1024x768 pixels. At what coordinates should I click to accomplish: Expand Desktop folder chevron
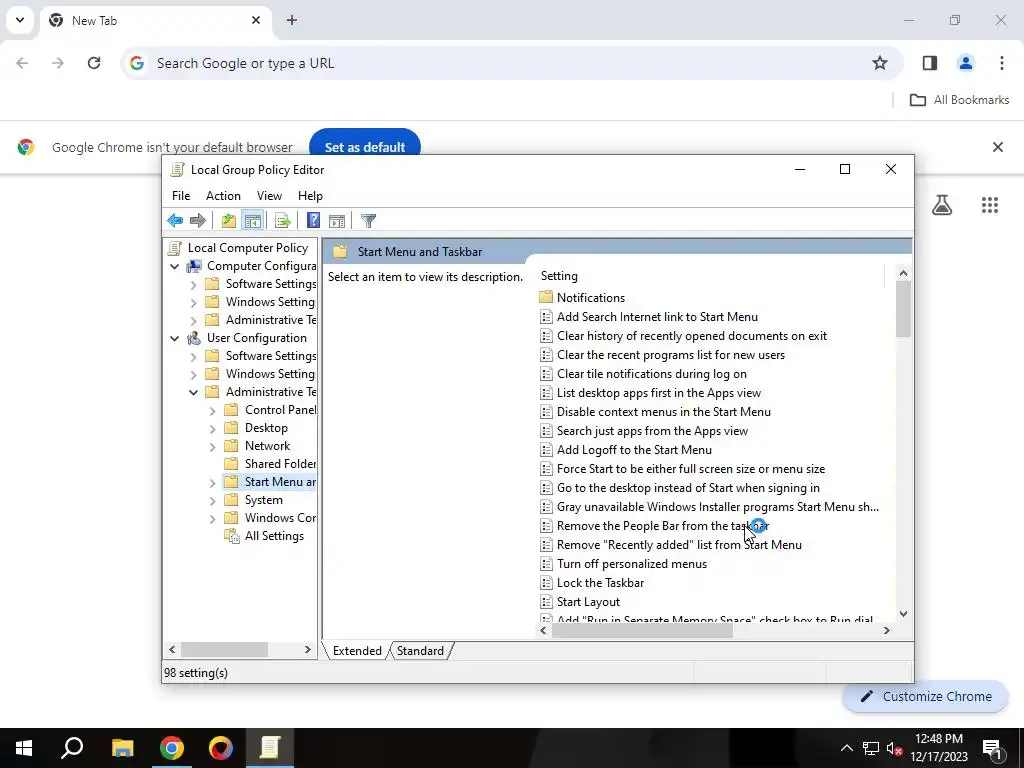coord(212,428)
